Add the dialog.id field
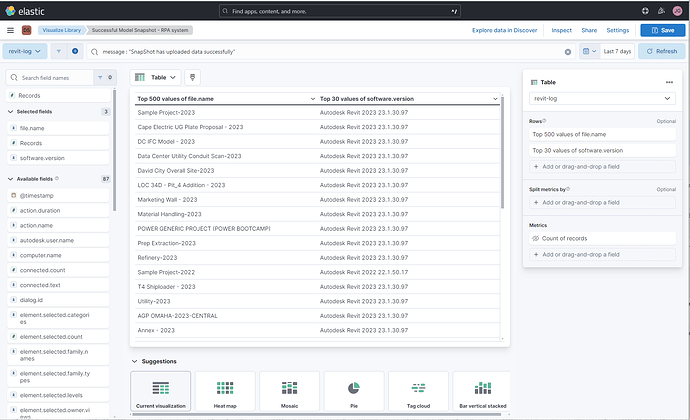The height and width of the screenshot is (420, 690). 58,300
